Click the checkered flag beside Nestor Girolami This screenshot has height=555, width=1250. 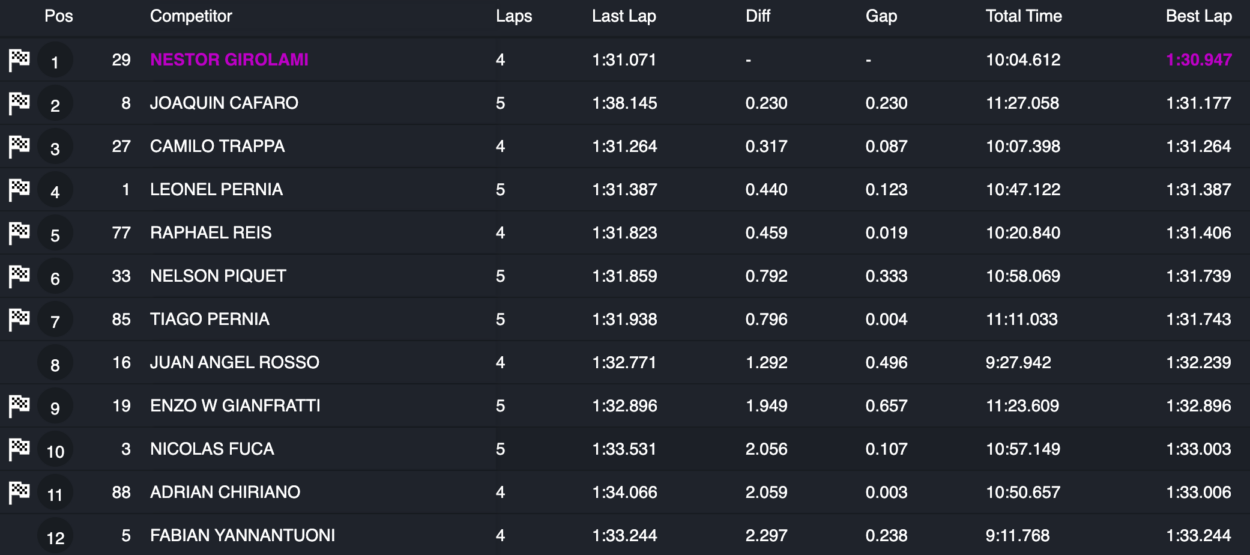pyautogui.click(x=19, y=60)
